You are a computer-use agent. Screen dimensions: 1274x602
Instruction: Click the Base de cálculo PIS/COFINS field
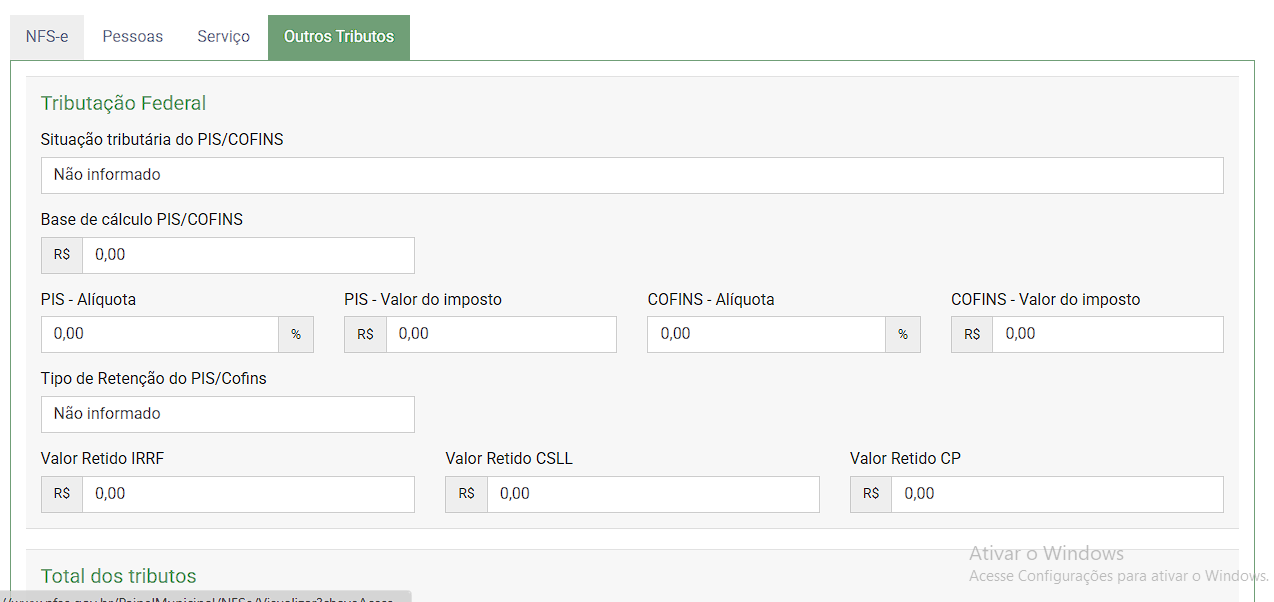pyautogui.click(x=248, y=255)
